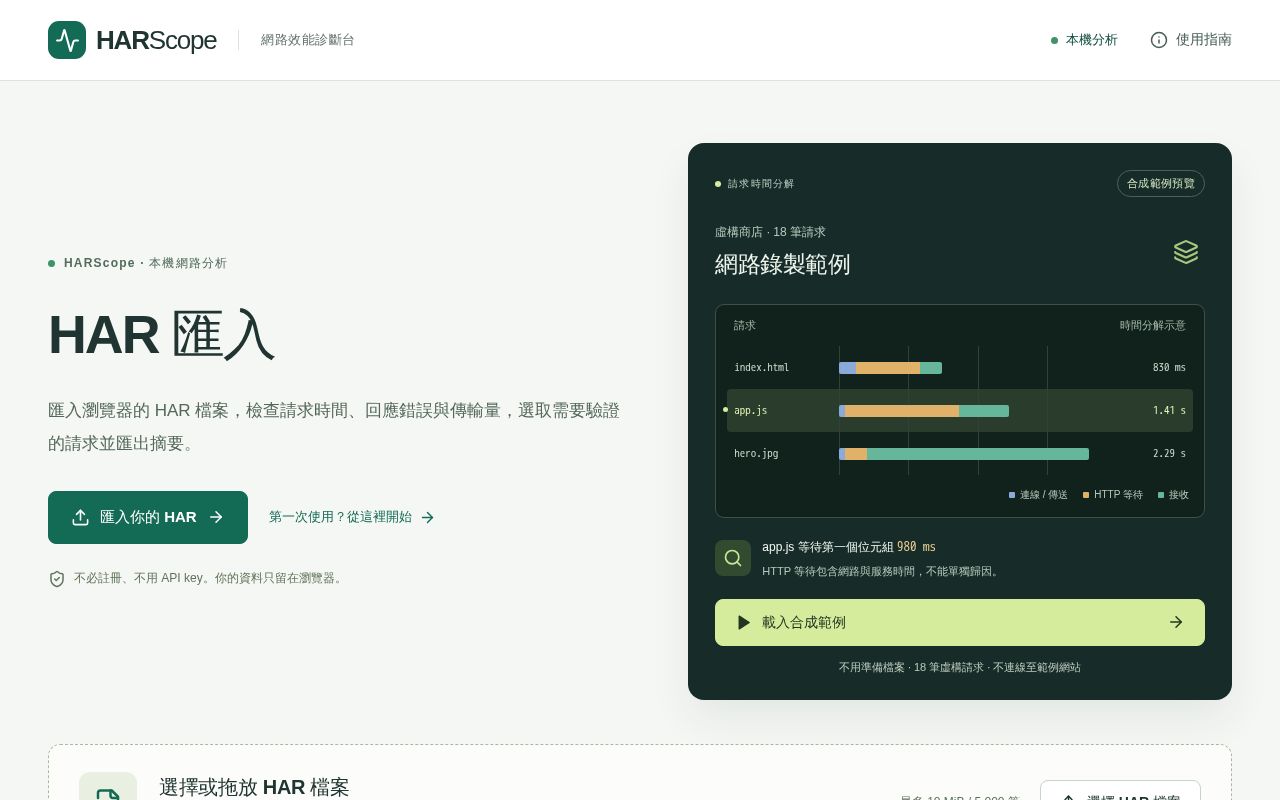The height and width of the screenshot is (800, 1280).
Task: Click the HAR 匯入 page heading
Action: (161, 334)
